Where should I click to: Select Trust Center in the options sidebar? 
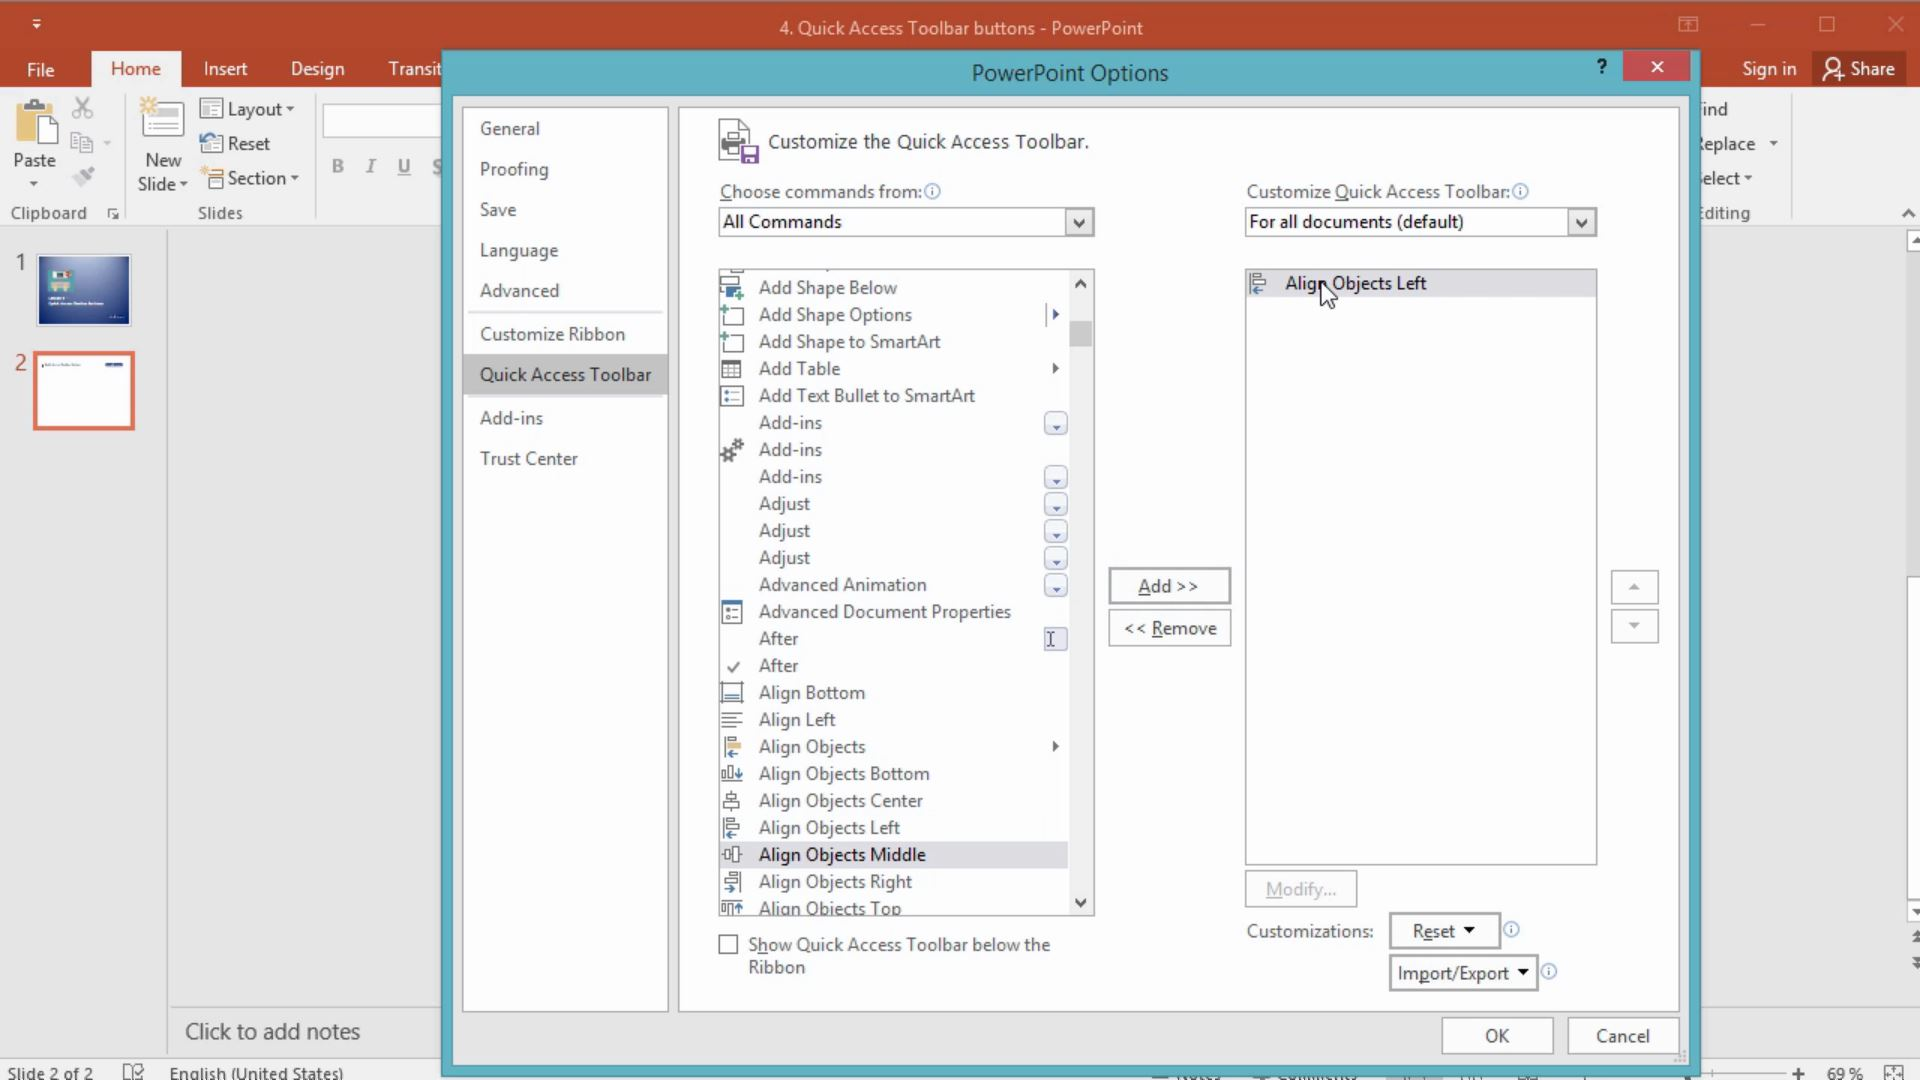tap(528, 458)
